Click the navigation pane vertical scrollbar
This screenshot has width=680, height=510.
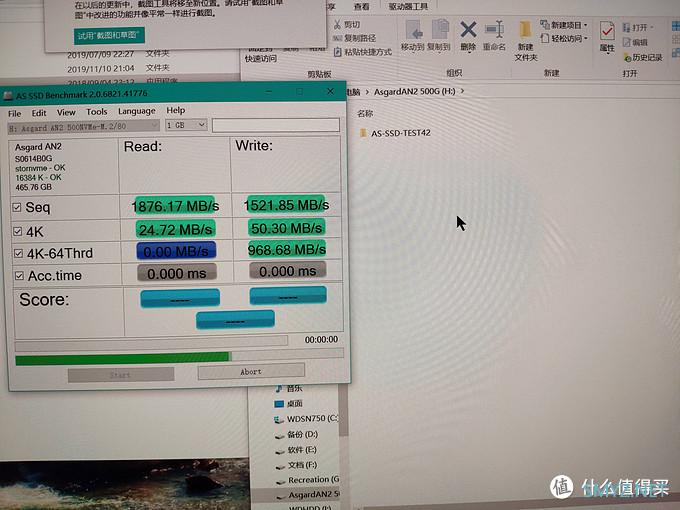tap(343, 410)
